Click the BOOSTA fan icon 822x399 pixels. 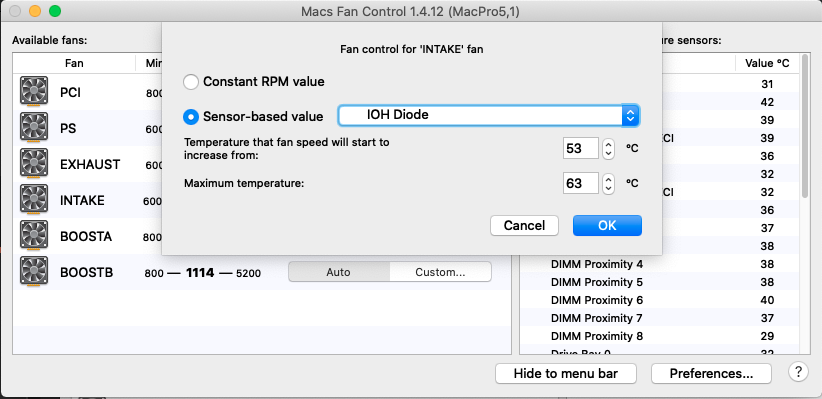tap(34, 235)
